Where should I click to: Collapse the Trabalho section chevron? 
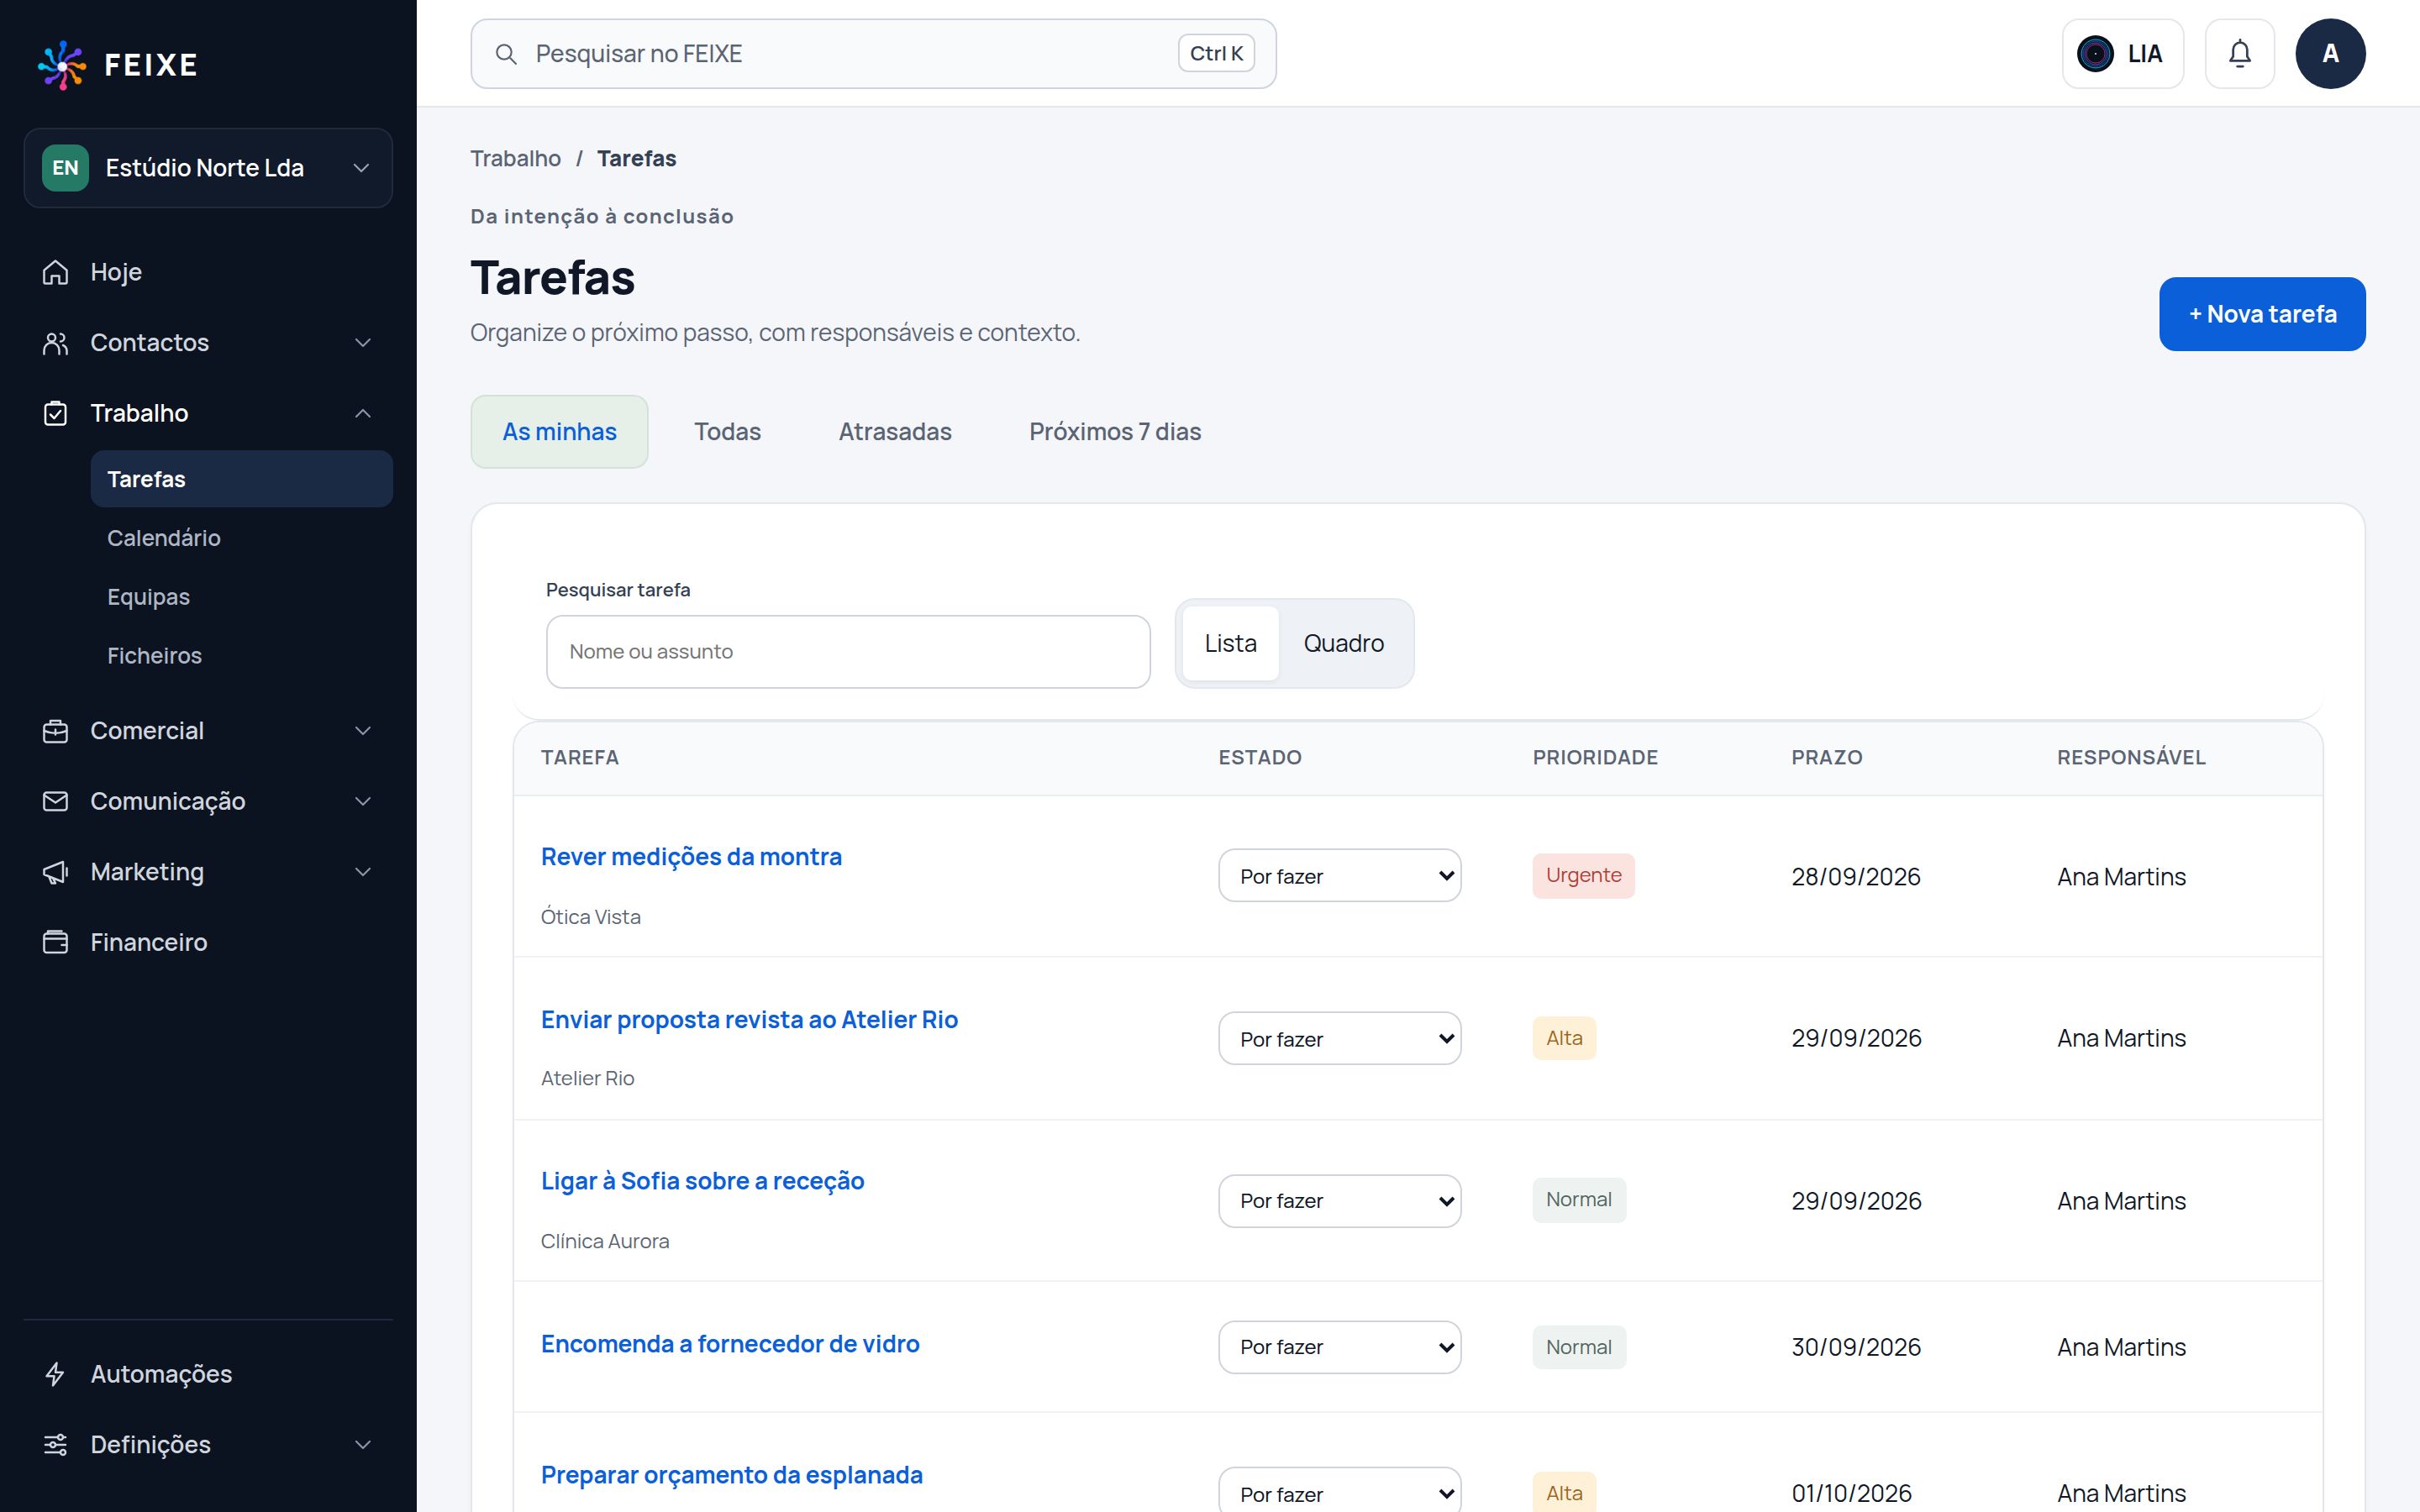[363, 413]
